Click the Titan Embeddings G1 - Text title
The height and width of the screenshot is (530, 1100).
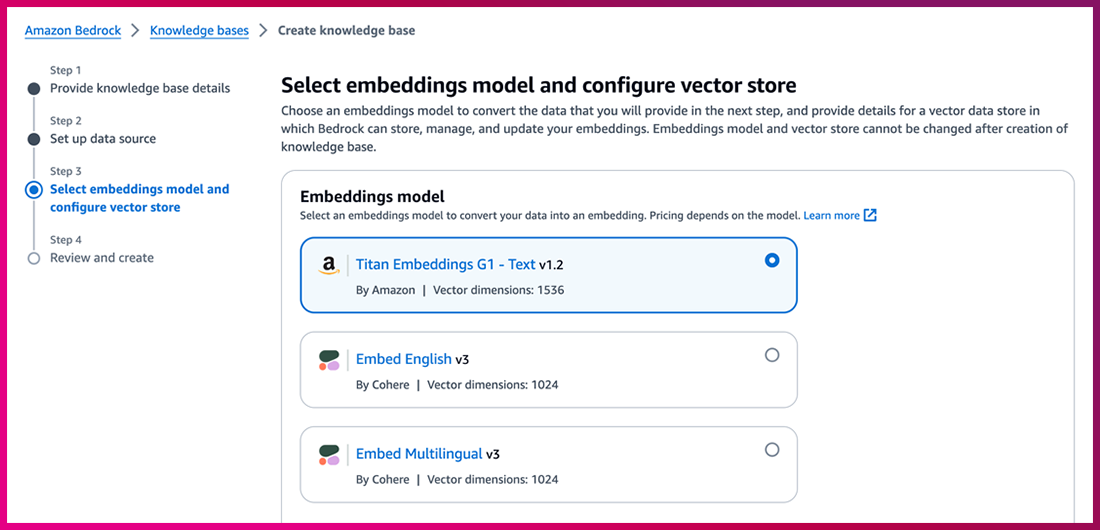(446, 264)
